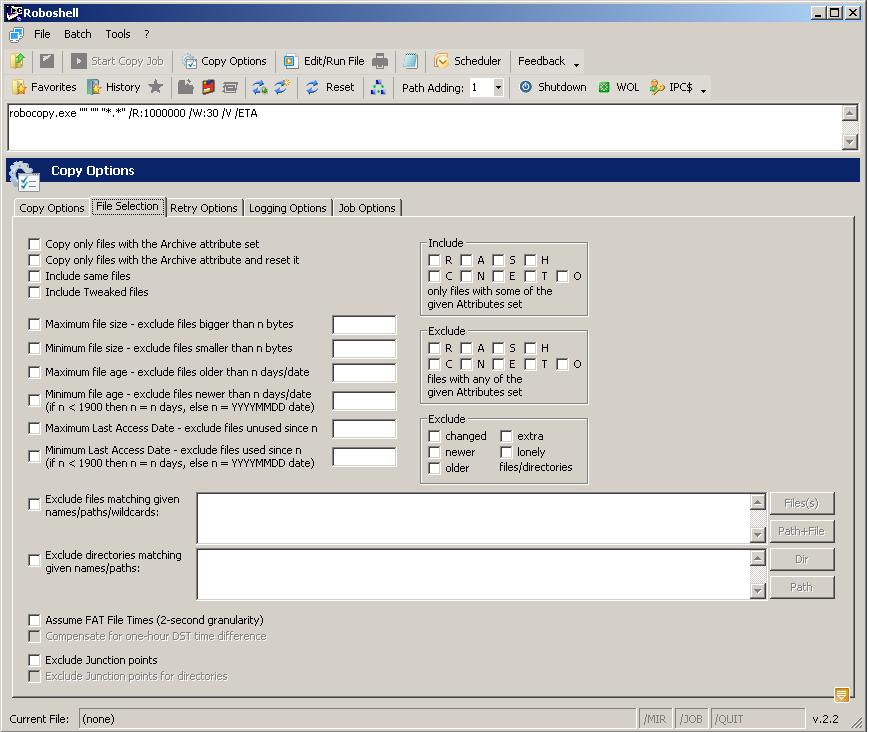Screen dimensions: 869x732
Task: Click the blue arrows icon with green plus
Action: tap(260, 87)
